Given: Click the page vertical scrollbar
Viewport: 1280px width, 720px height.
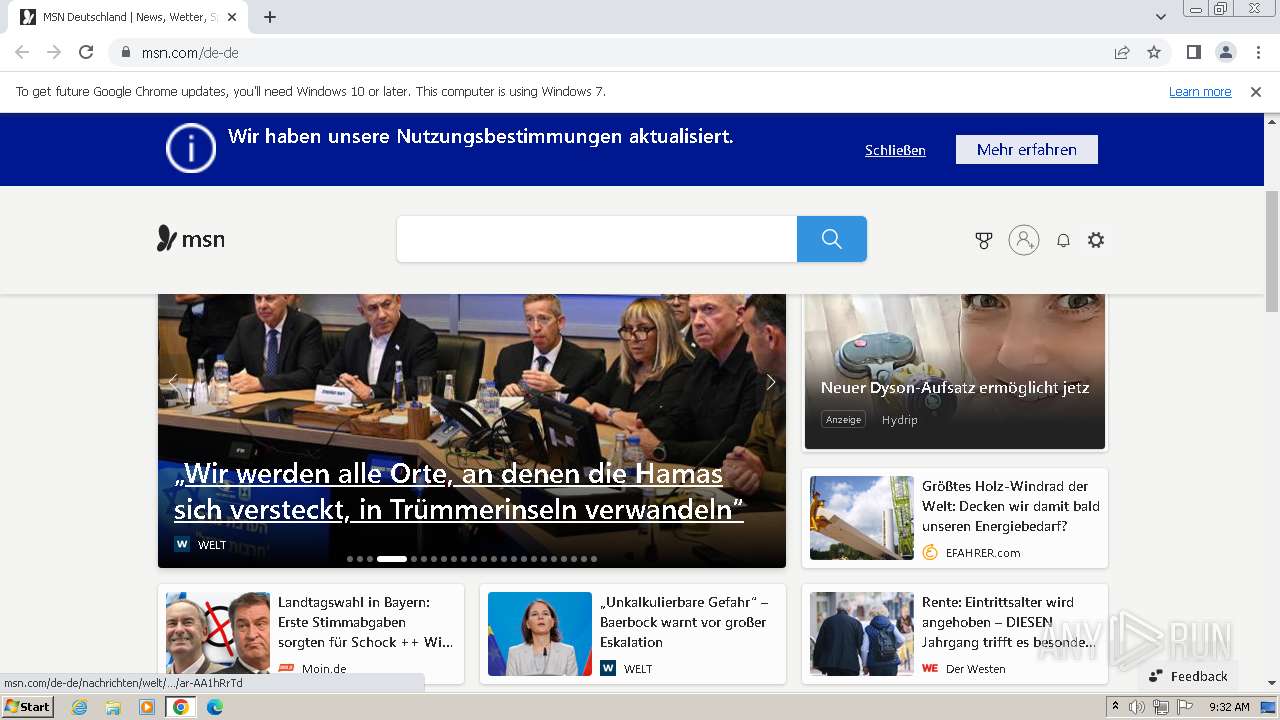Looking at the screenshot, I should point(1272,250).
